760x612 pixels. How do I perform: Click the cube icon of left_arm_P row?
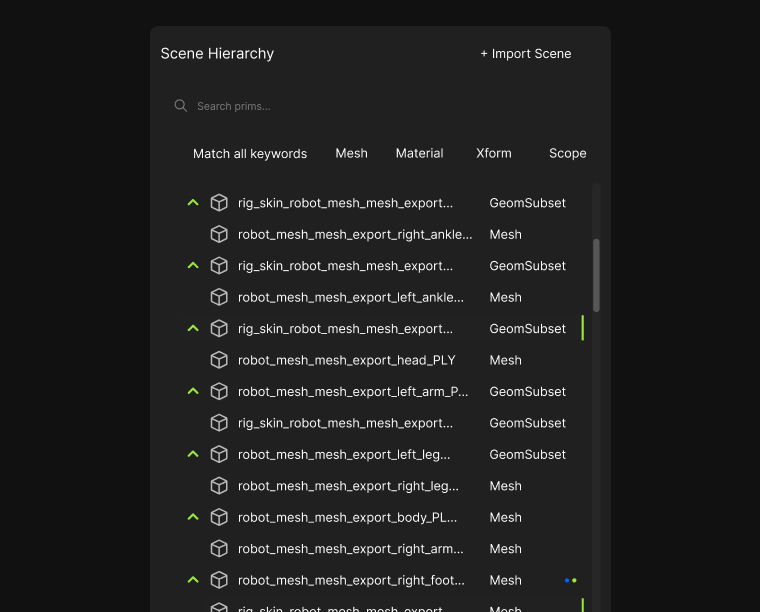pos(219,392)
